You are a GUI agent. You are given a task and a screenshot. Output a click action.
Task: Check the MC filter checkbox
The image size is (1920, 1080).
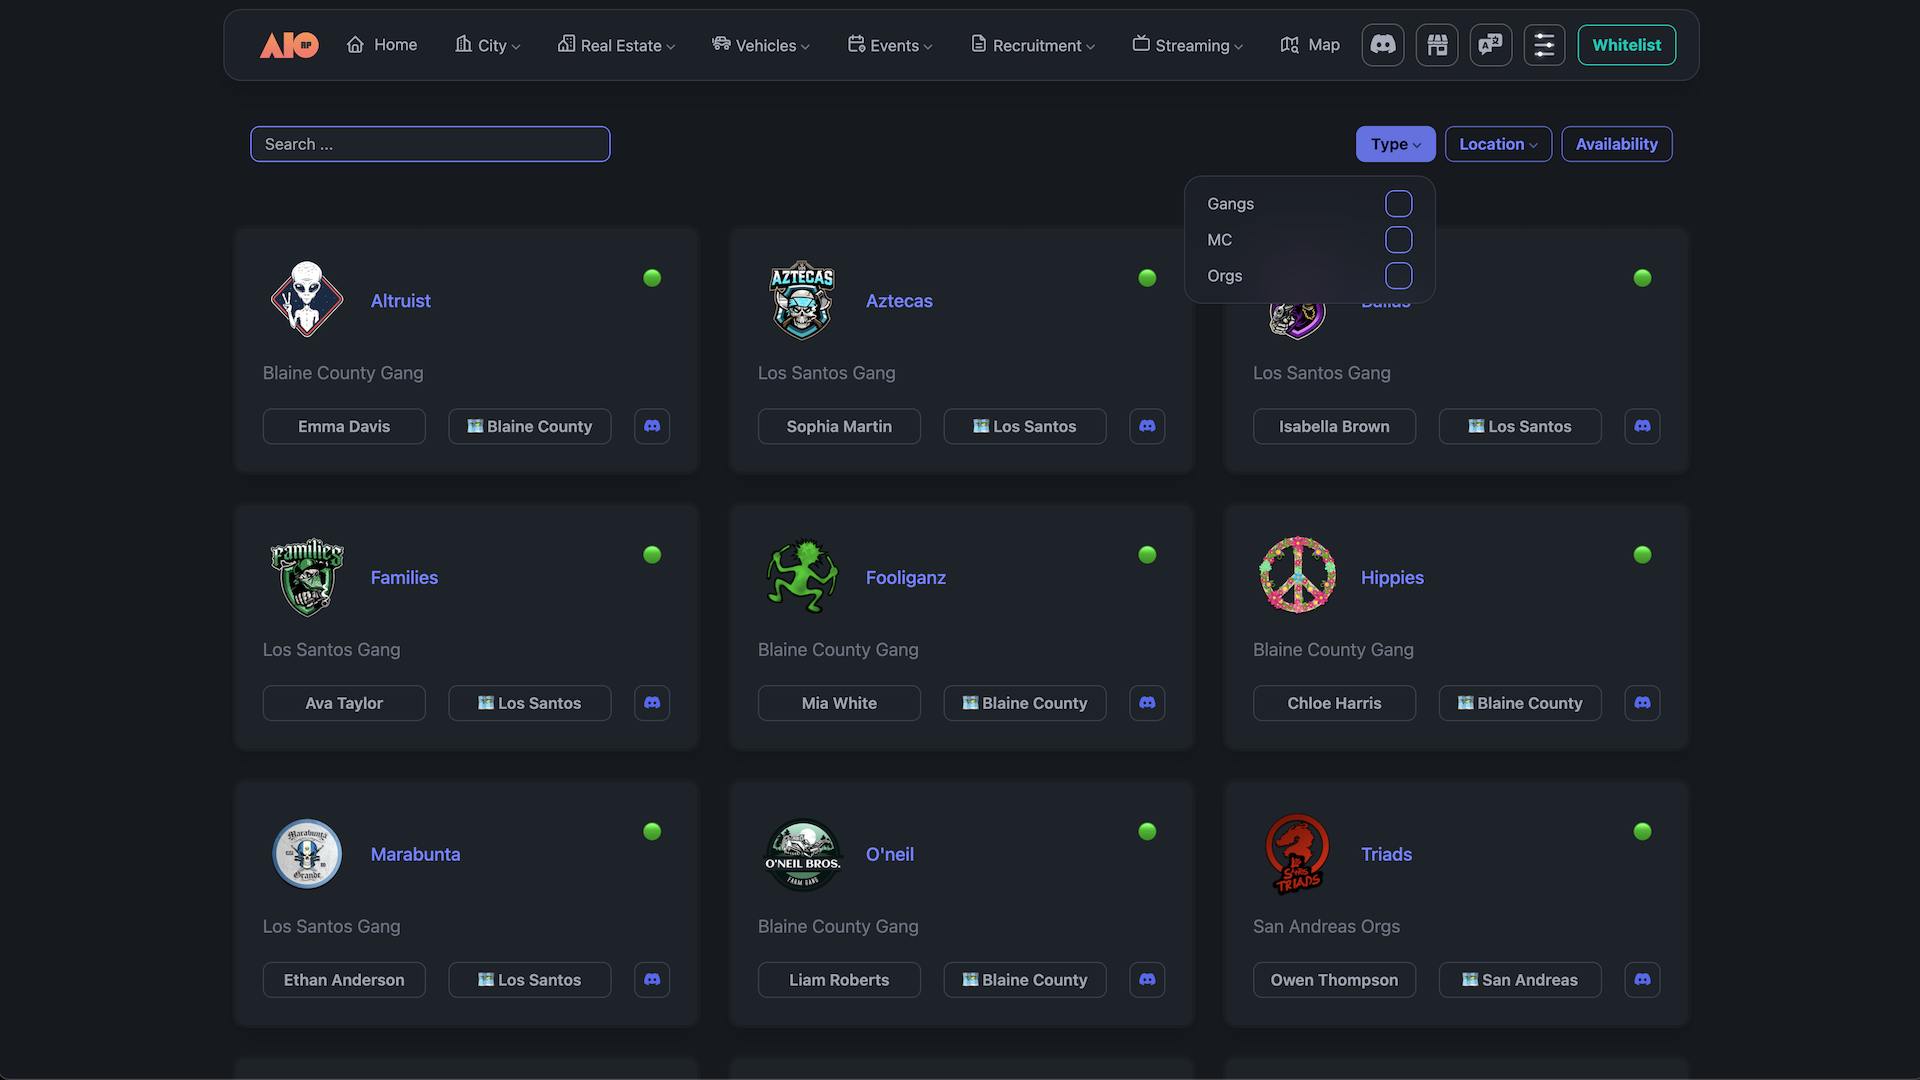(x=1398, y=240)
